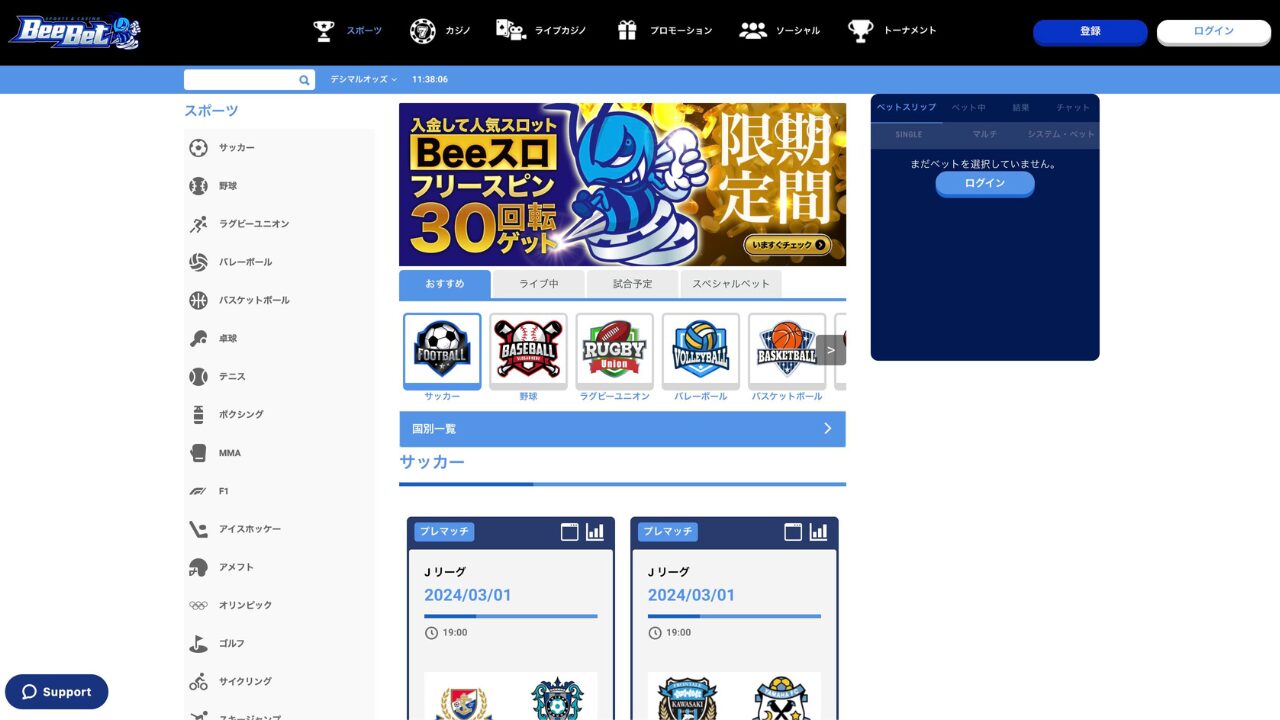1280x720 pixels.
Task: Select rugby union player icon in sidebar
Action: tap(198, 224)
